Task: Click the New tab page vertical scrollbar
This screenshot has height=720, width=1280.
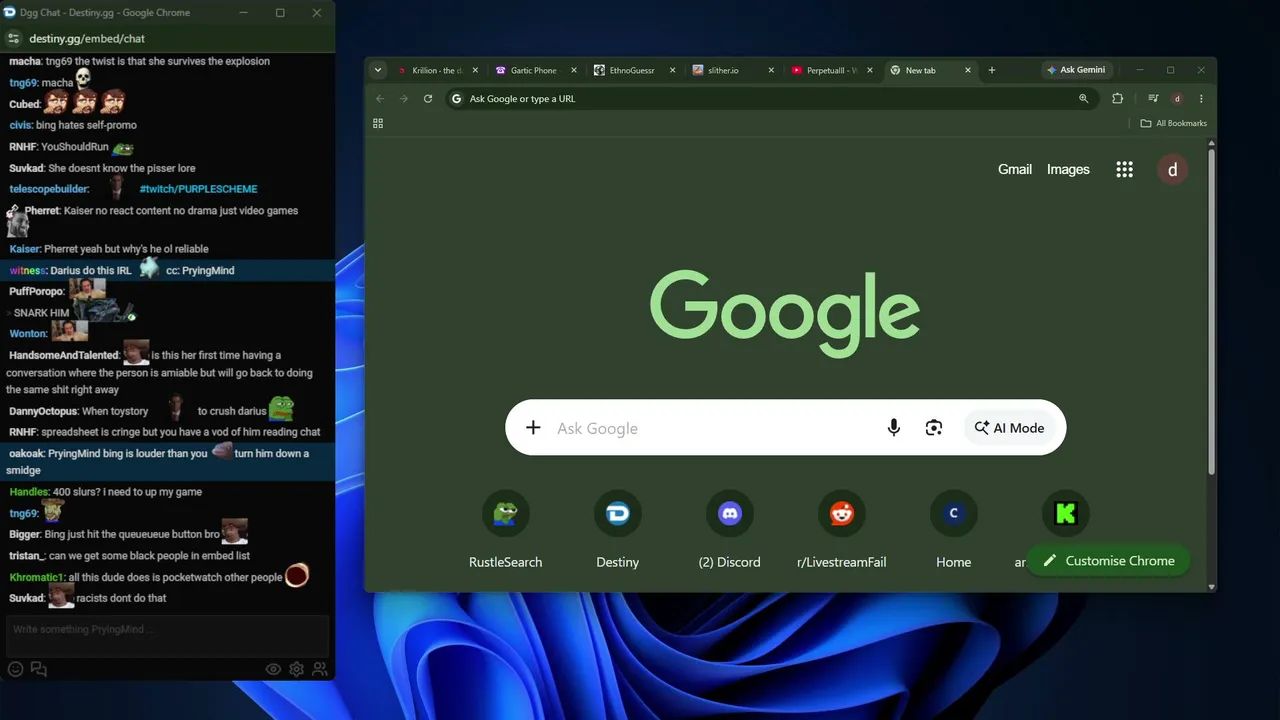Action: pos(1212,312)
